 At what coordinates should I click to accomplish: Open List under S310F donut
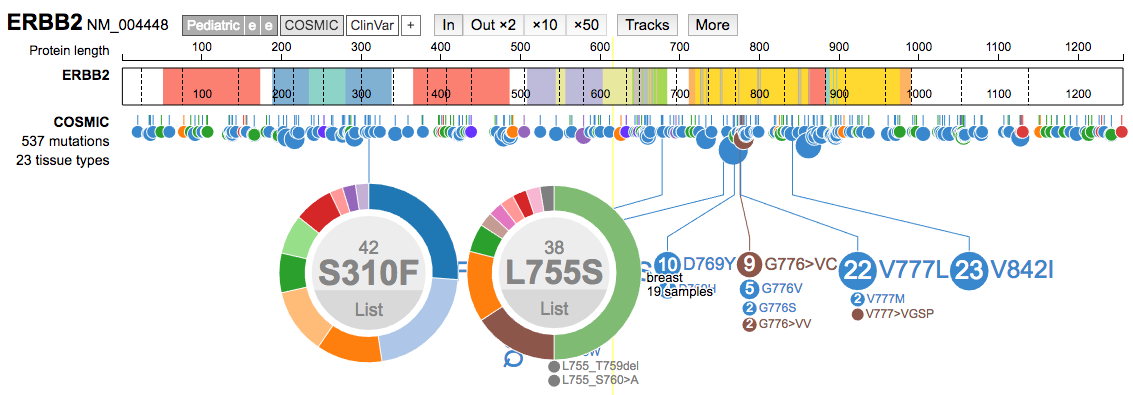(369, 310)
